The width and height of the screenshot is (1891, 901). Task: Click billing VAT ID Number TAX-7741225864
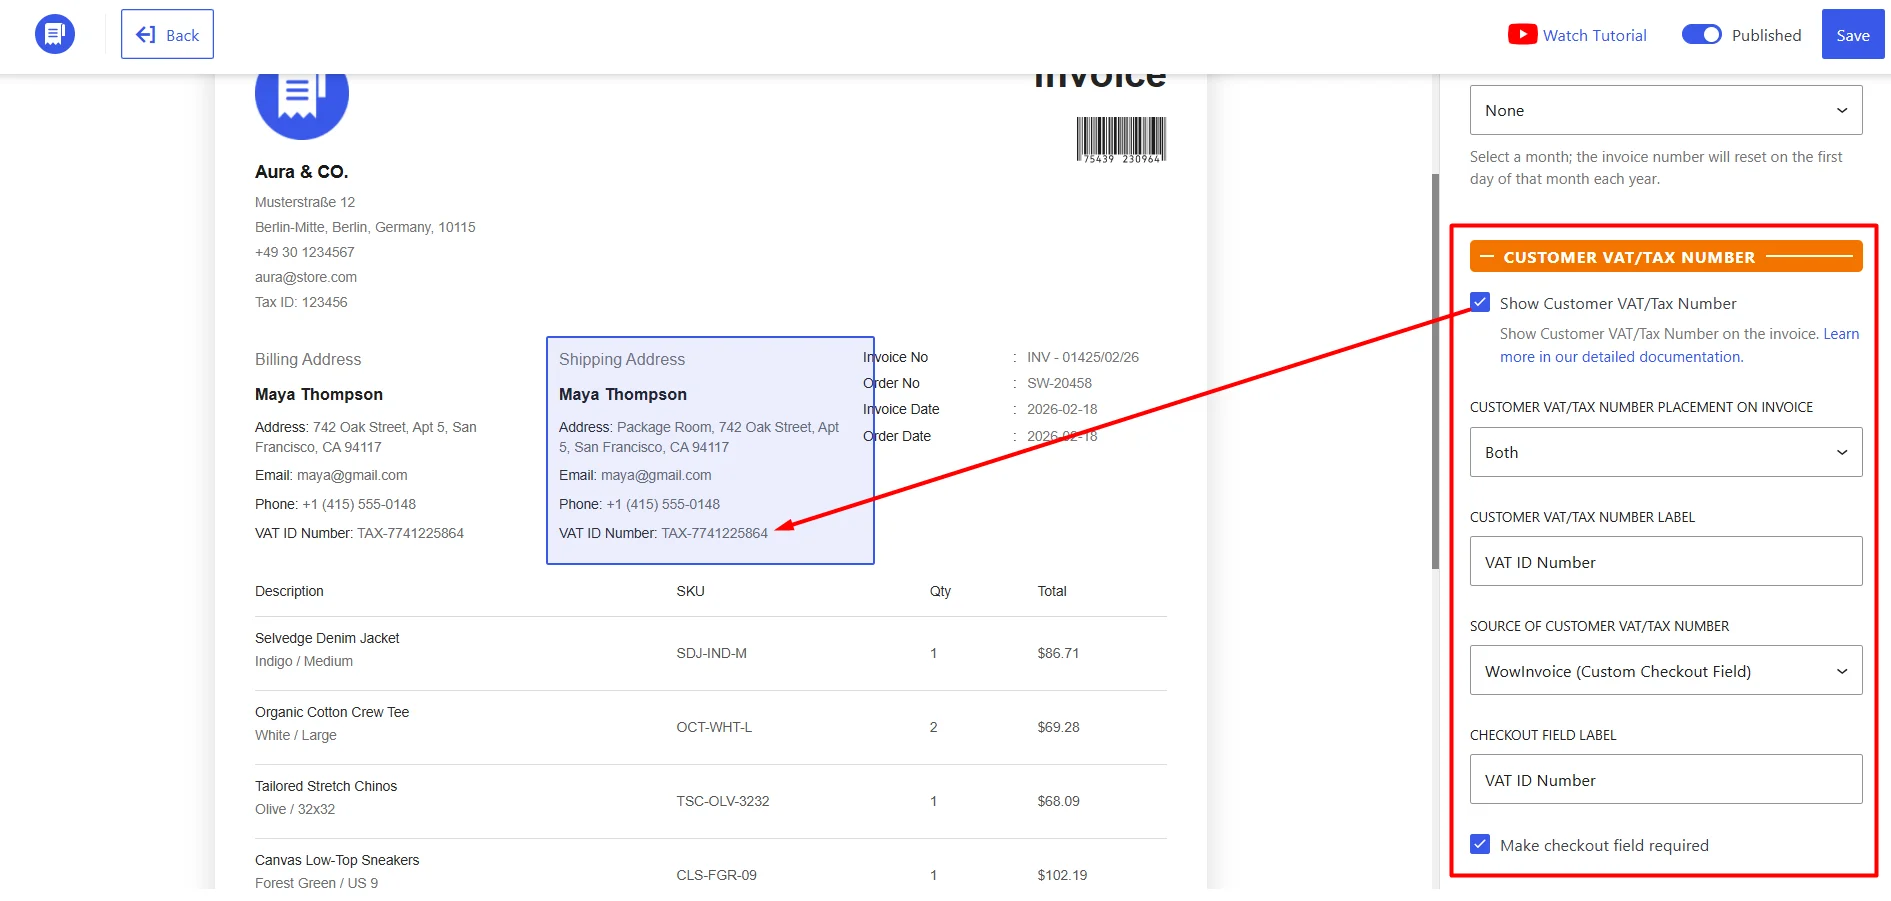[x=359, y=533]
